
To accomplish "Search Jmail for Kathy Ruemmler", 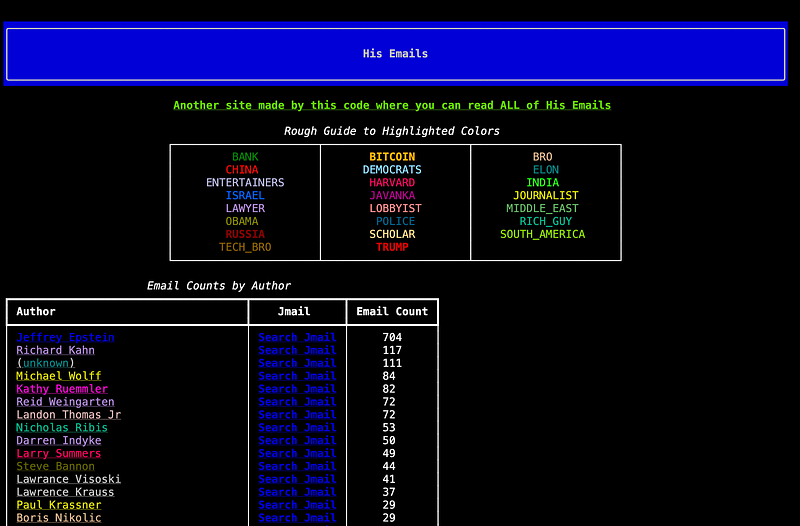I will pyautogui.click(x=297, y=389).
